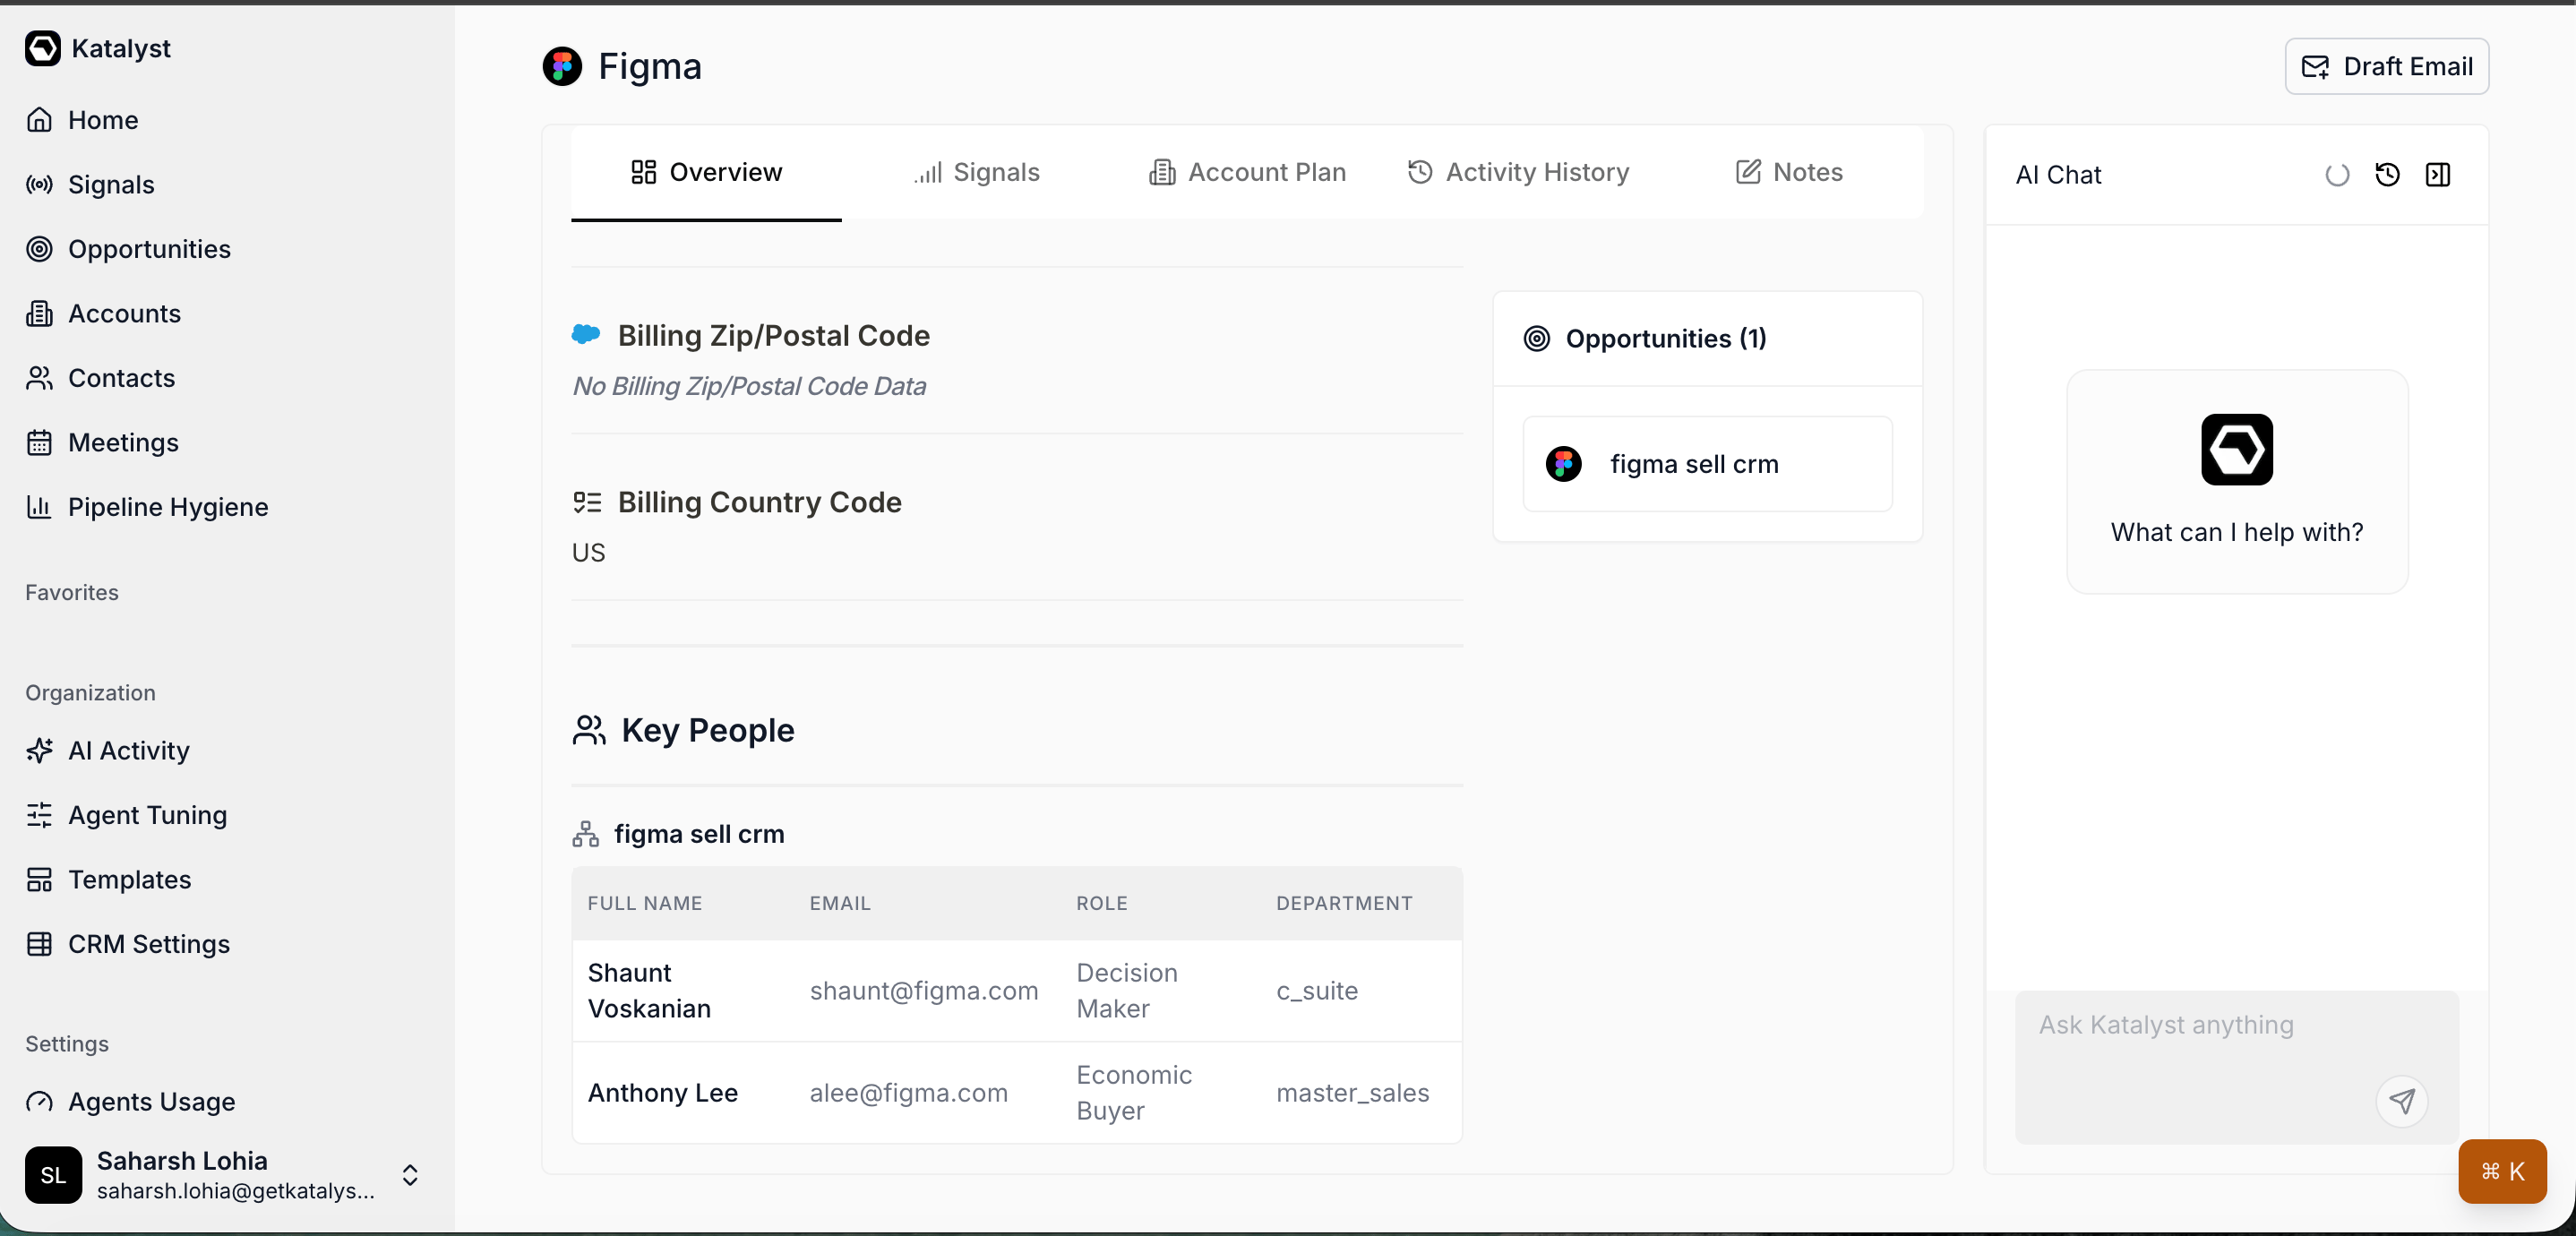Click the master_sales department cell

1352,1093
